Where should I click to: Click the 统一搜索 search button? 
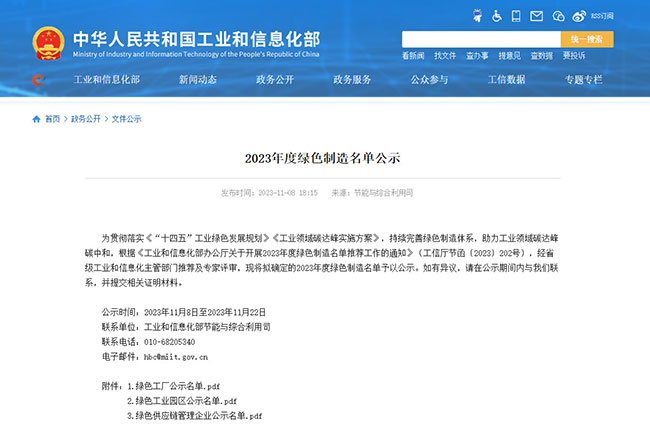pyautogui.click(x=587, y=39)
